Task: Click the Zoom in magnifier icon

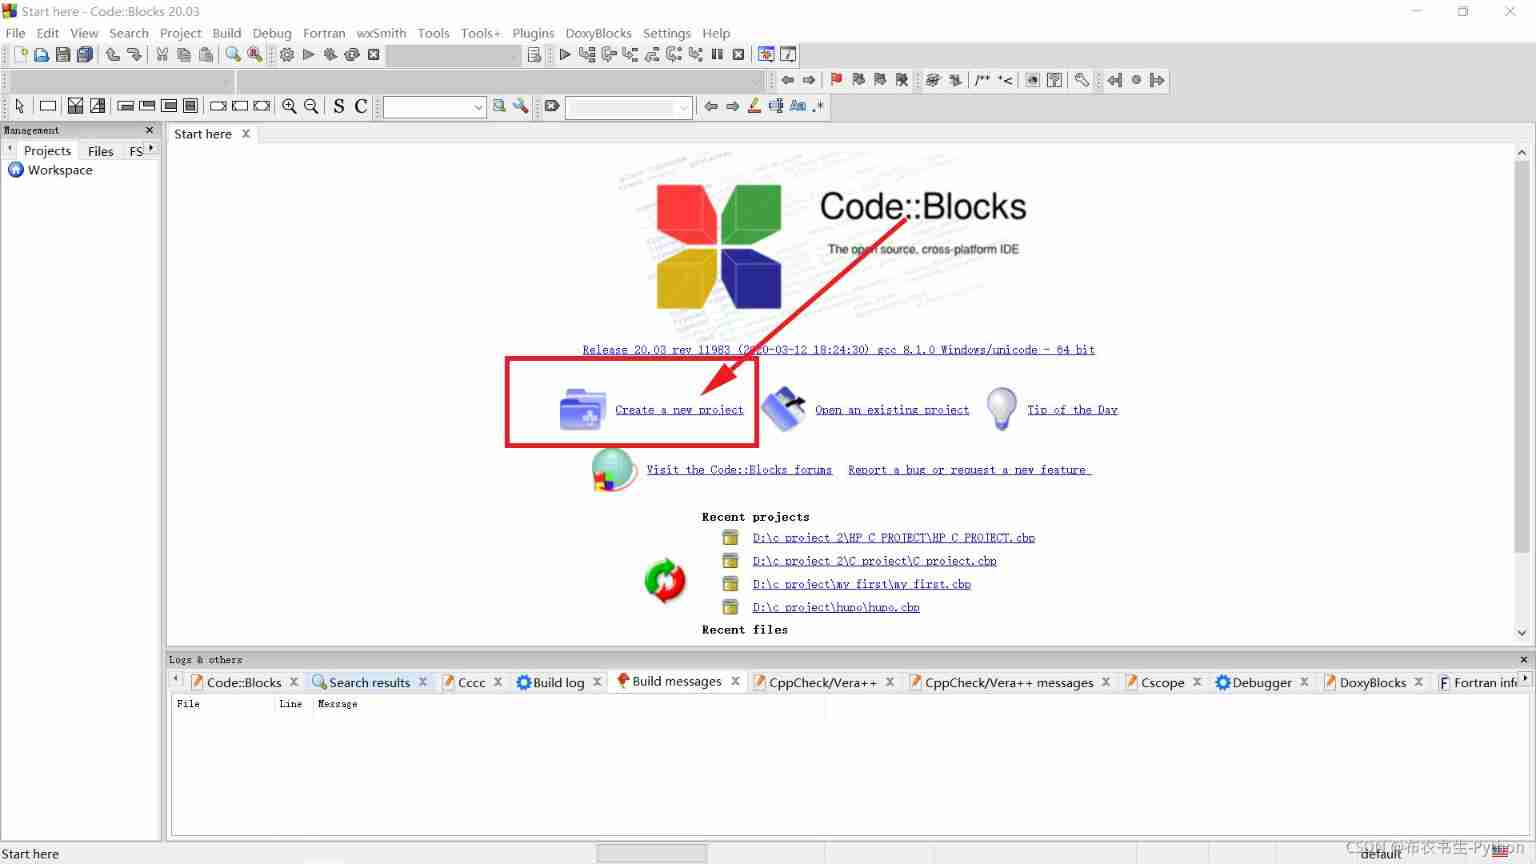Action: click(289, 106)
